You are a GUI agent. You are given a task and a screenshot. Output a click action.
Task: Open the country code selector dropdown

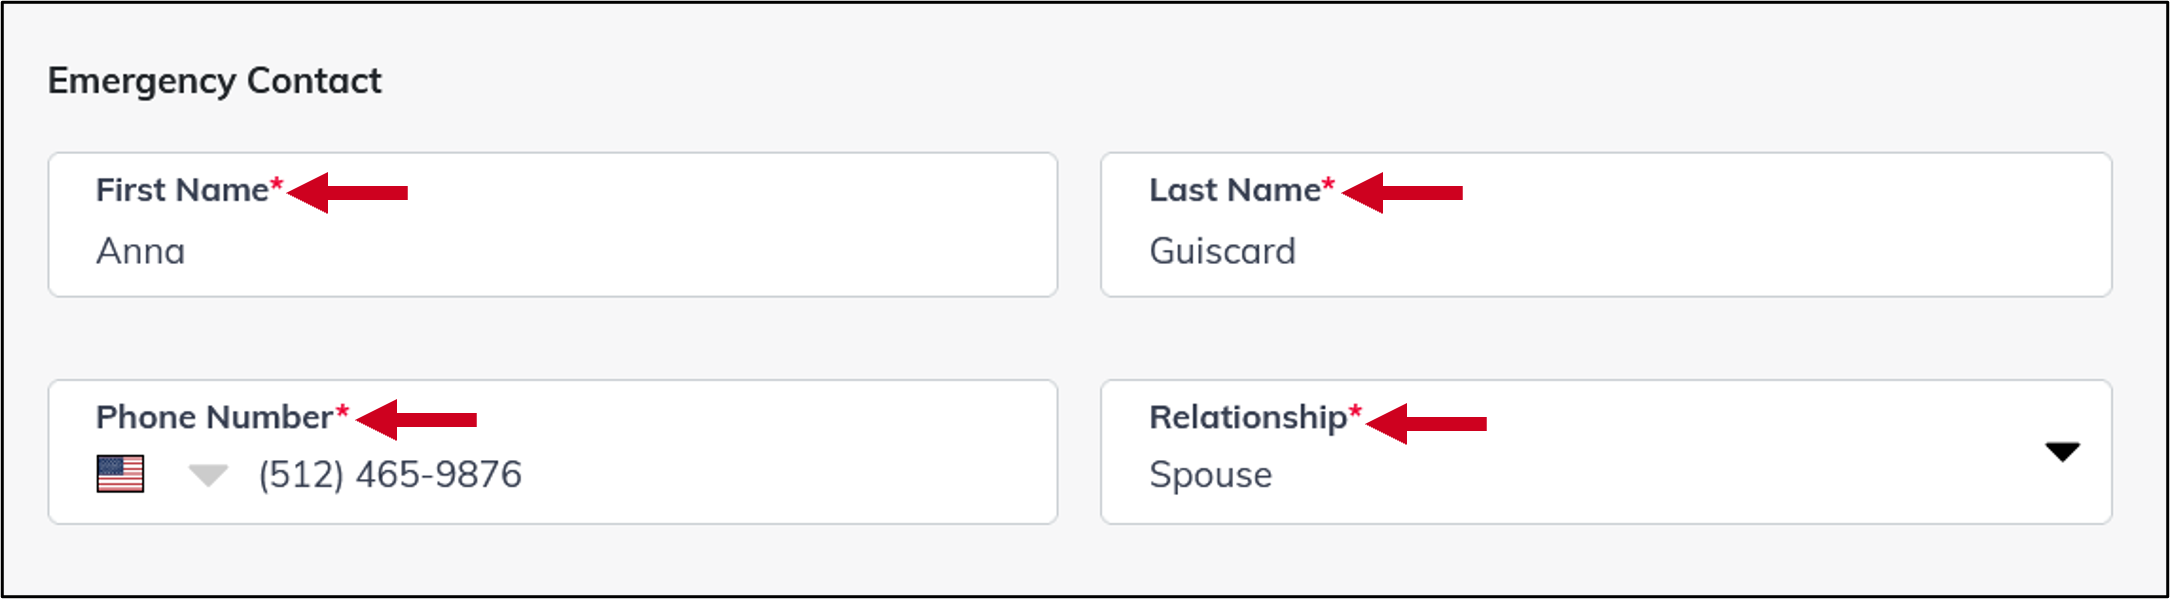[x=207, y=476]
